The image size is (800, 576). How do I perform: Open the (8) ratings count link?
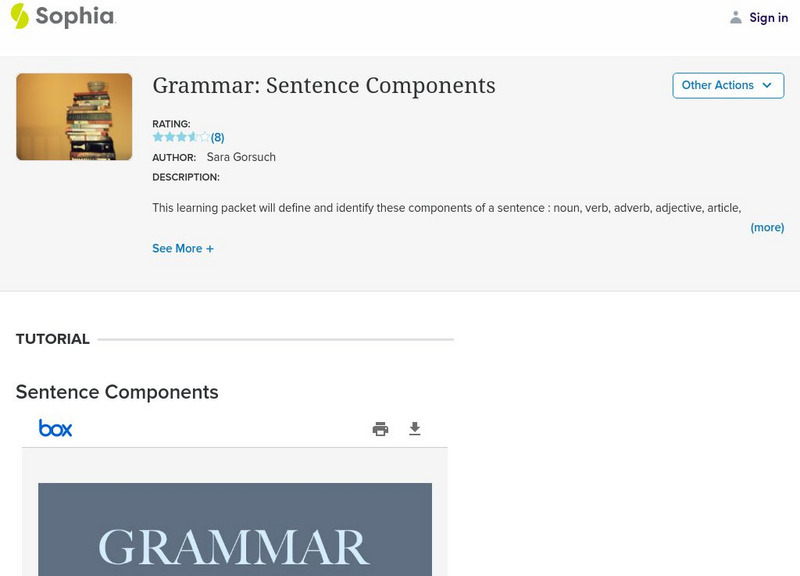[x=217, y=137]
